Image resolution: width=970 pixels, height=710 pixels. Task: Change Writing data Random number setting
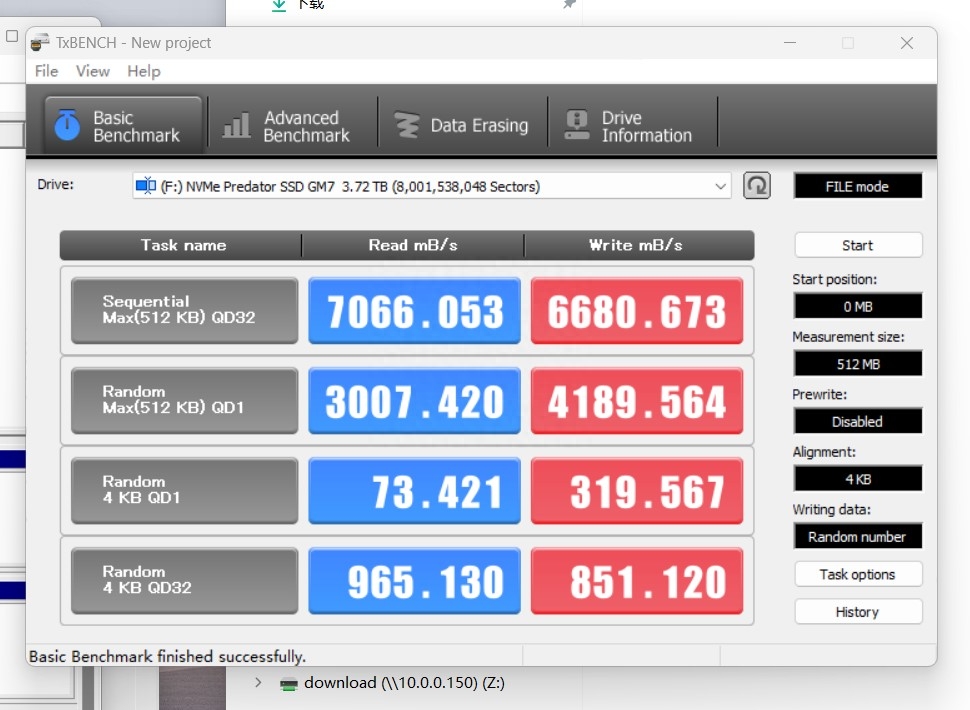[x=858, y=536]
